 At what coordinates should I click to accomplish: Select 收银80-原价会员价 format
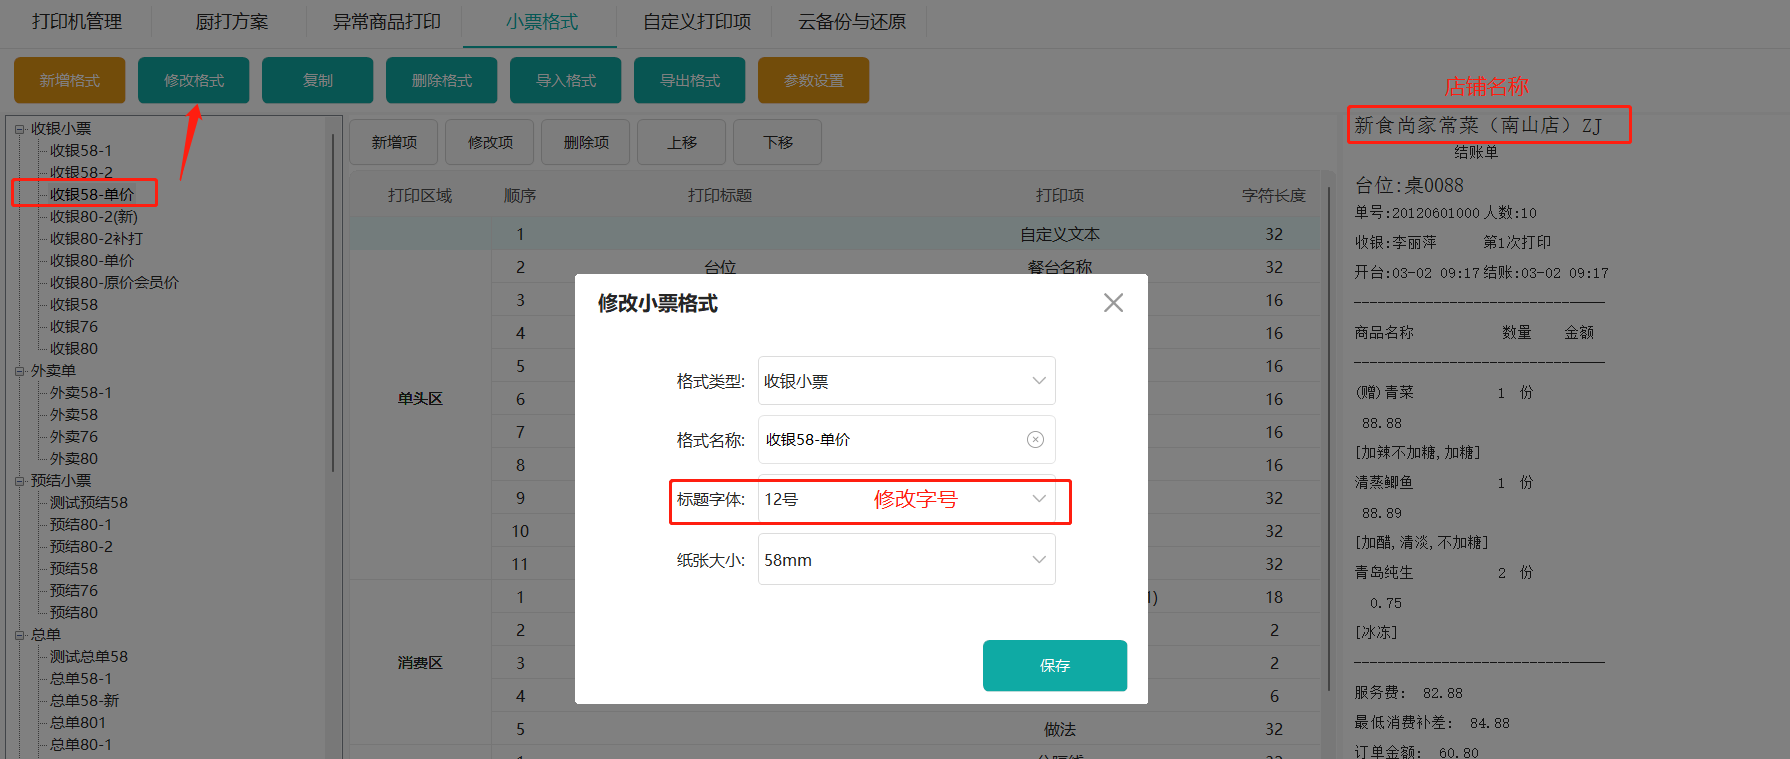tap(114, 283)
